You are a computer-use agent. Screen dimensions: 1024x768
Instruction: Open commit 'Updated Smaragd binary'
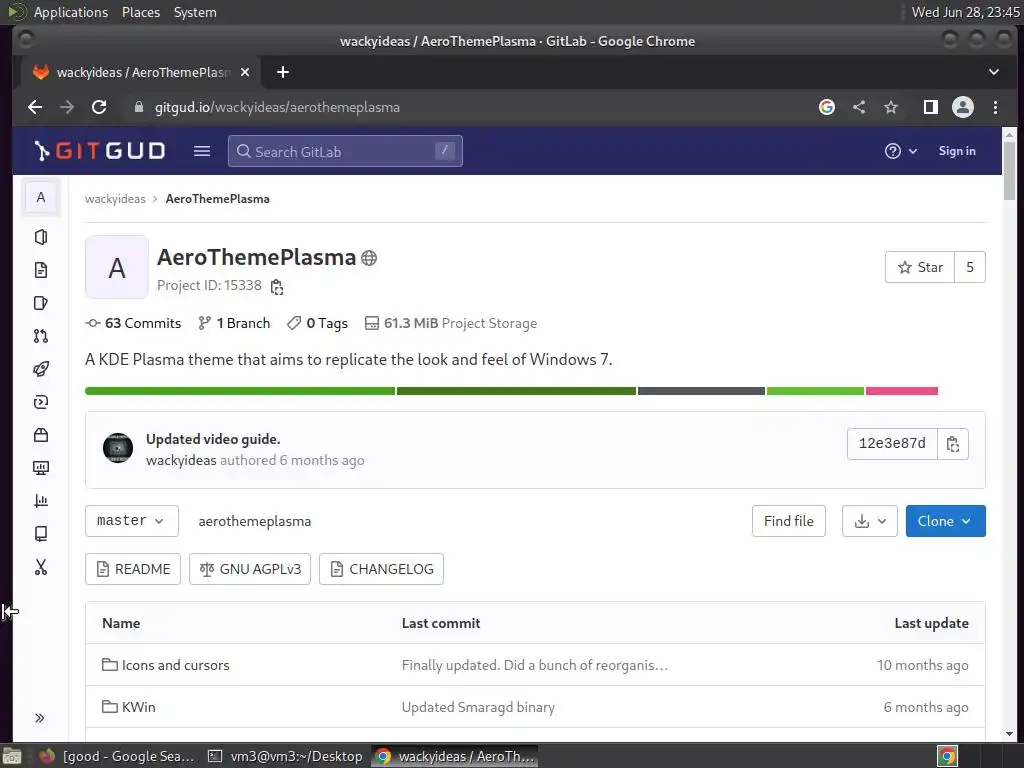[478, 707]
